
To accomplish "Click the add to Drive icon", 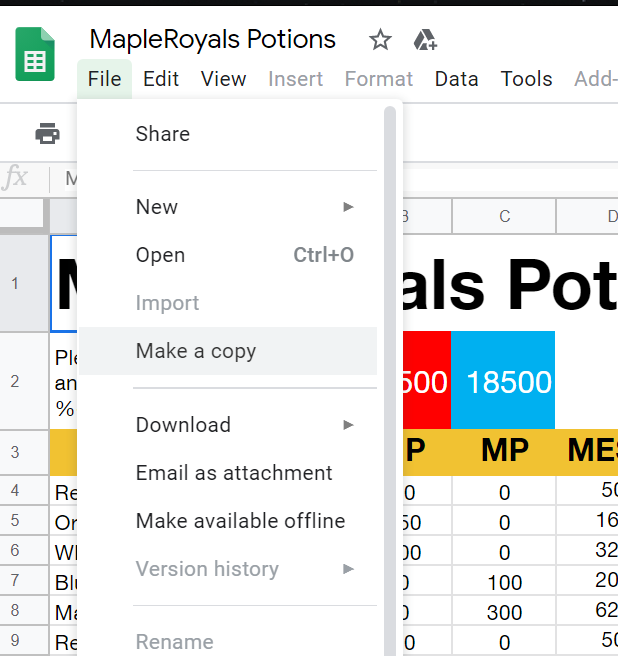I will pos(424,40).
